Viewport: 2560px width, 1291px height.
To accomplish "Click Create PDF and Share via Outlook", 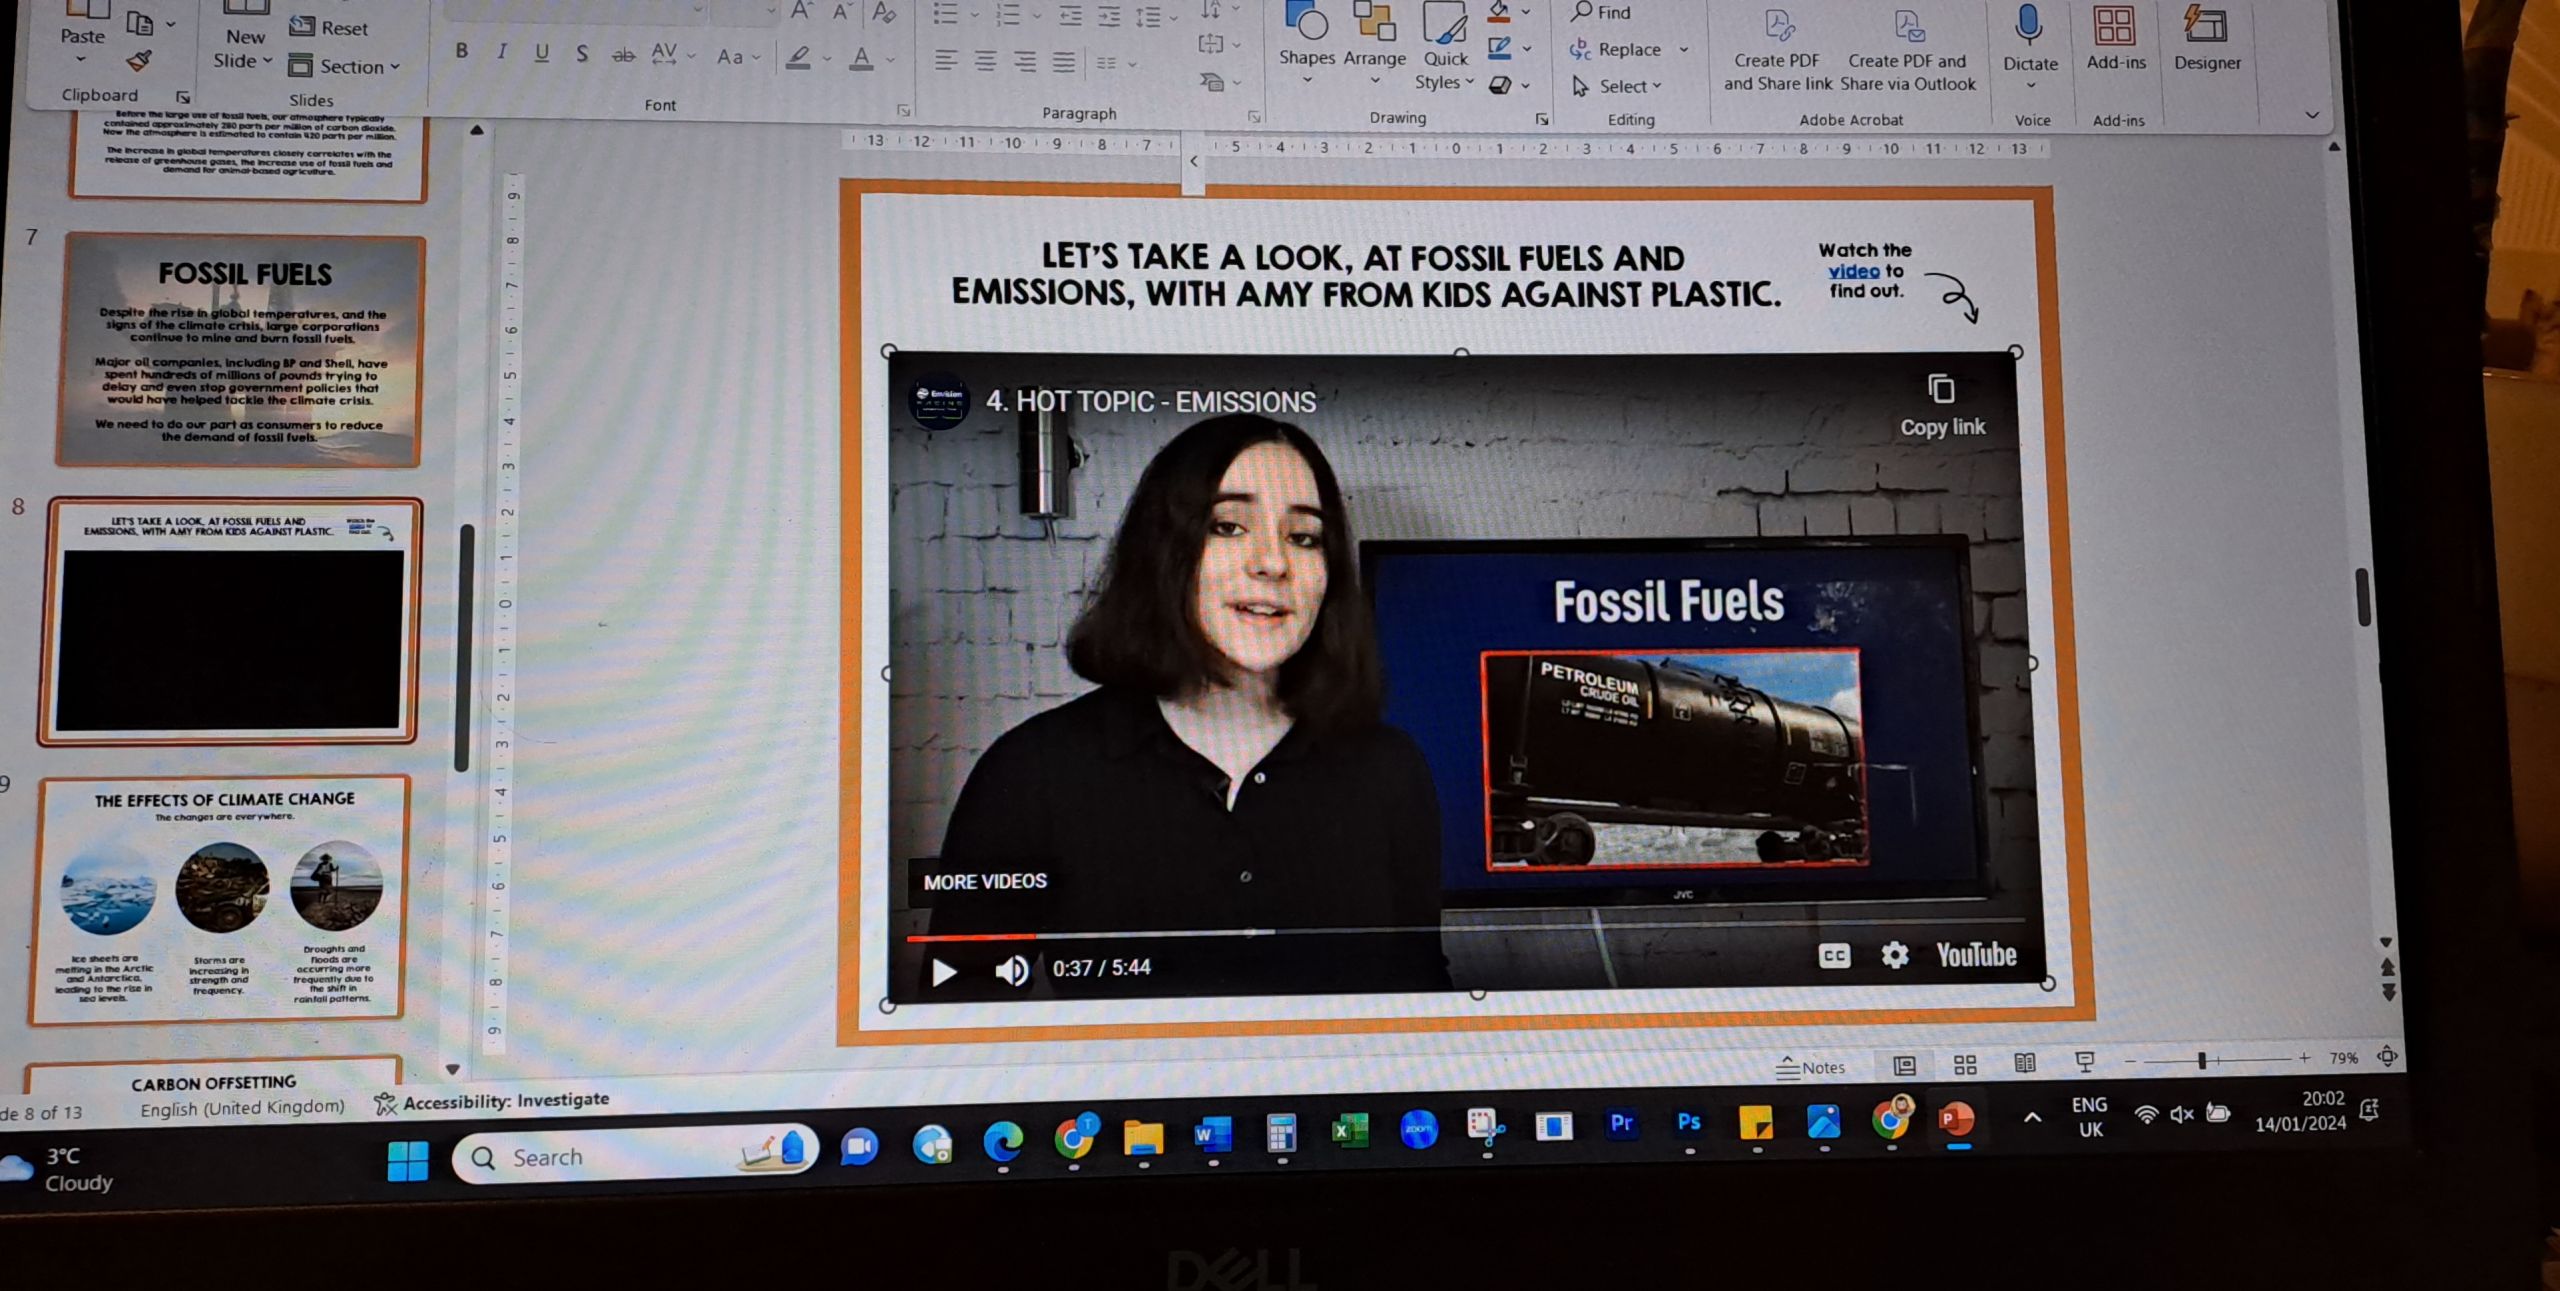I will coord(1907,50).
